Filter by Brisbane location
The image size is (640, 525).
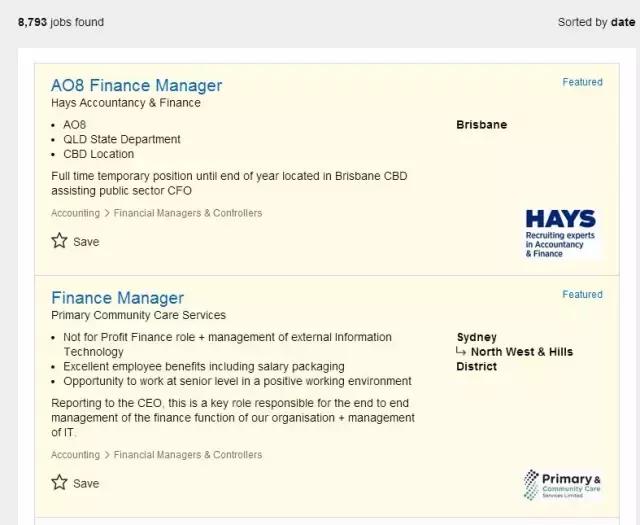click(481, 125)
